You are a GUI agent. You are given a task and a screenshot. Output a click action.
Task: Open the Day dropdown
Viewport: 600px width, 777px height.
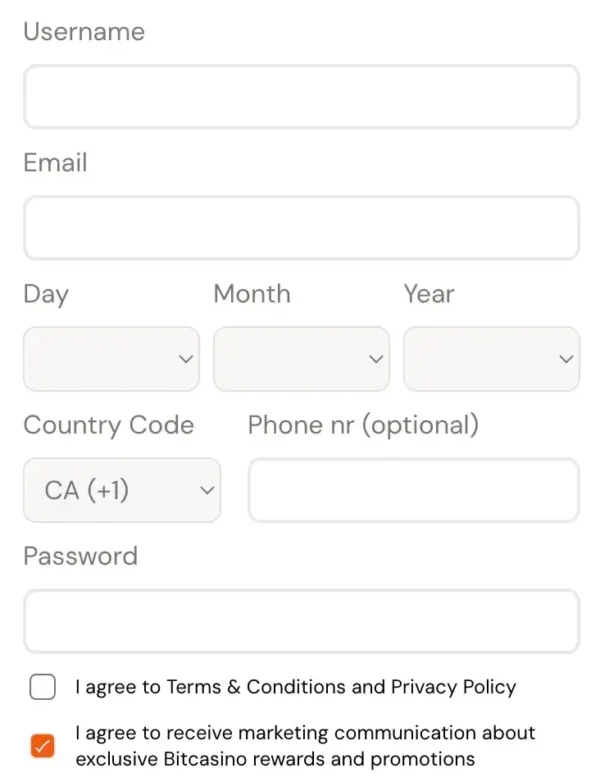click(111, 359)
